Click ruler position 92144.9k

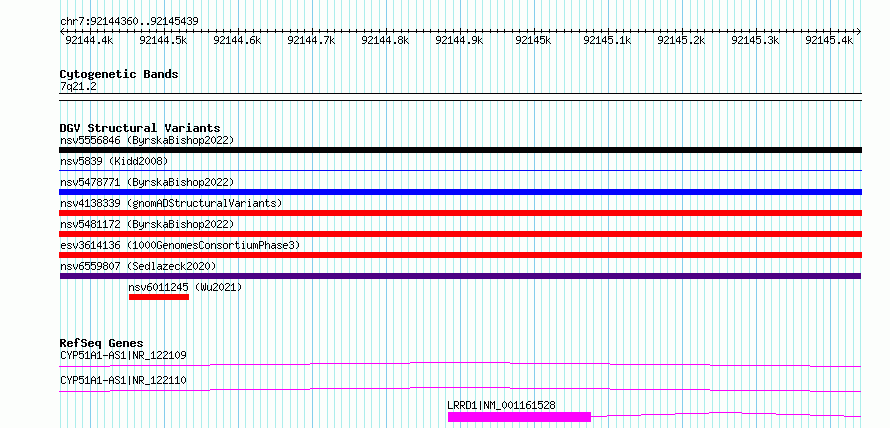point(459,40)
